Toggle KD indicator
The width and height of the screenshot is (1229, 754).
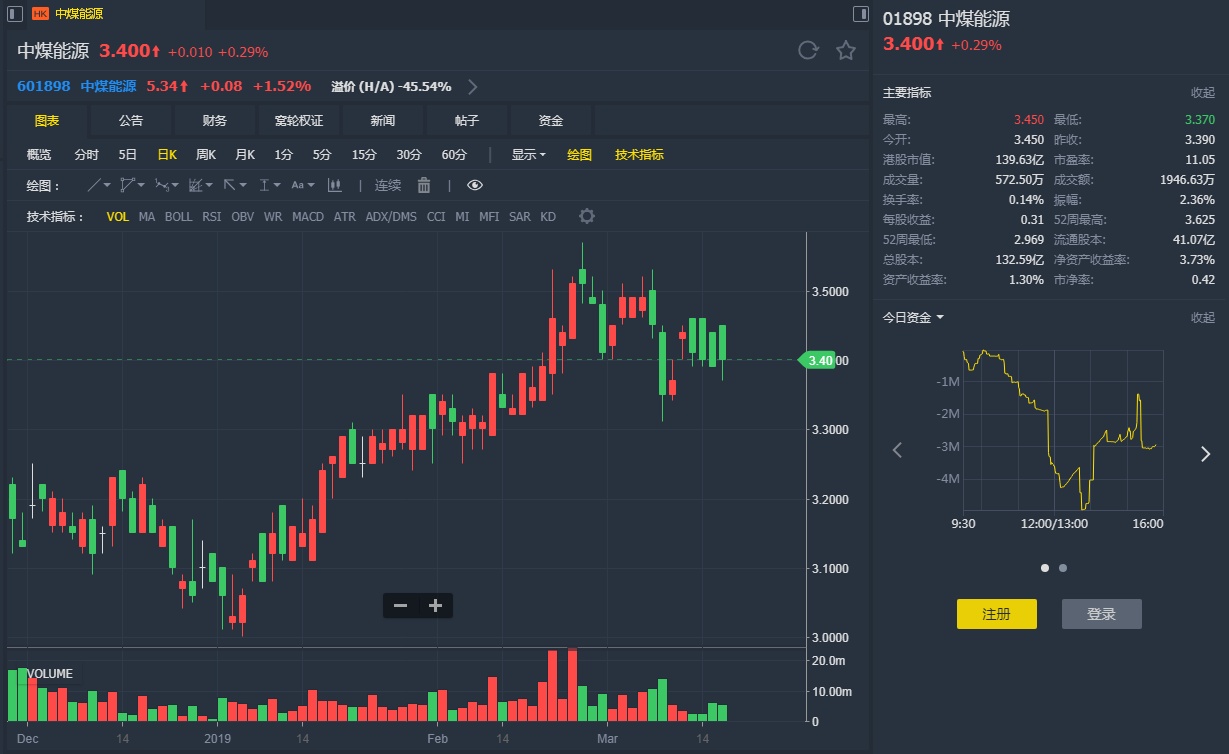(548, 217)
